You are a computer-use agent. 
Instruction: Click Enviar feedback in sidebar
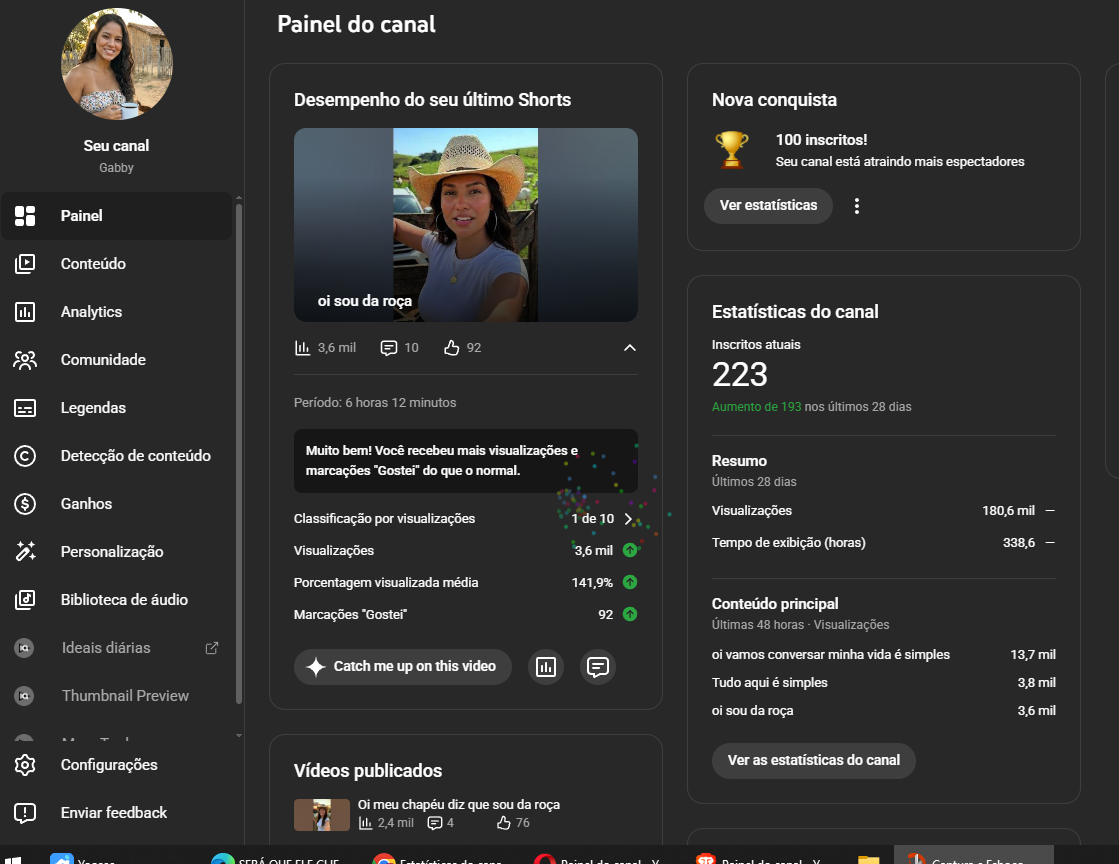pyautogui.click(x=113, y=813)
